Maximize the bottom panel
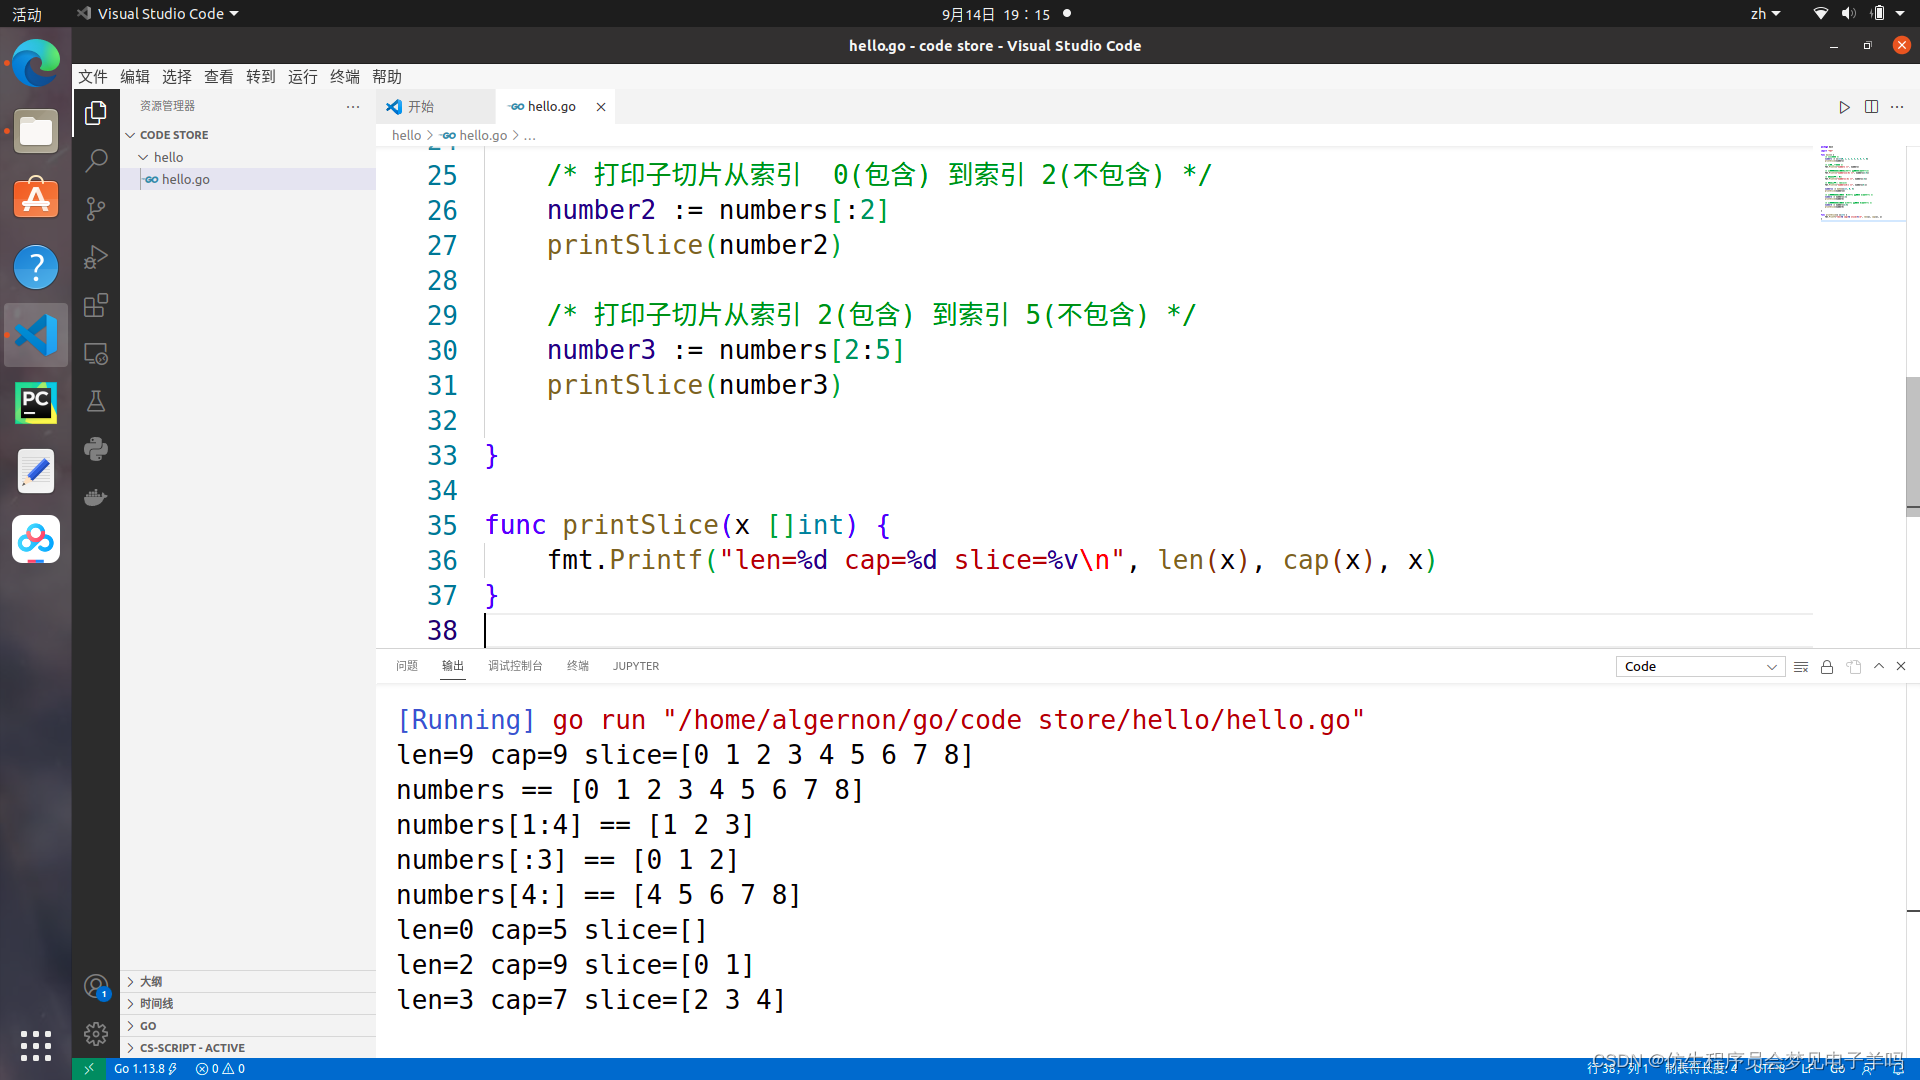 pos(1879,666)
